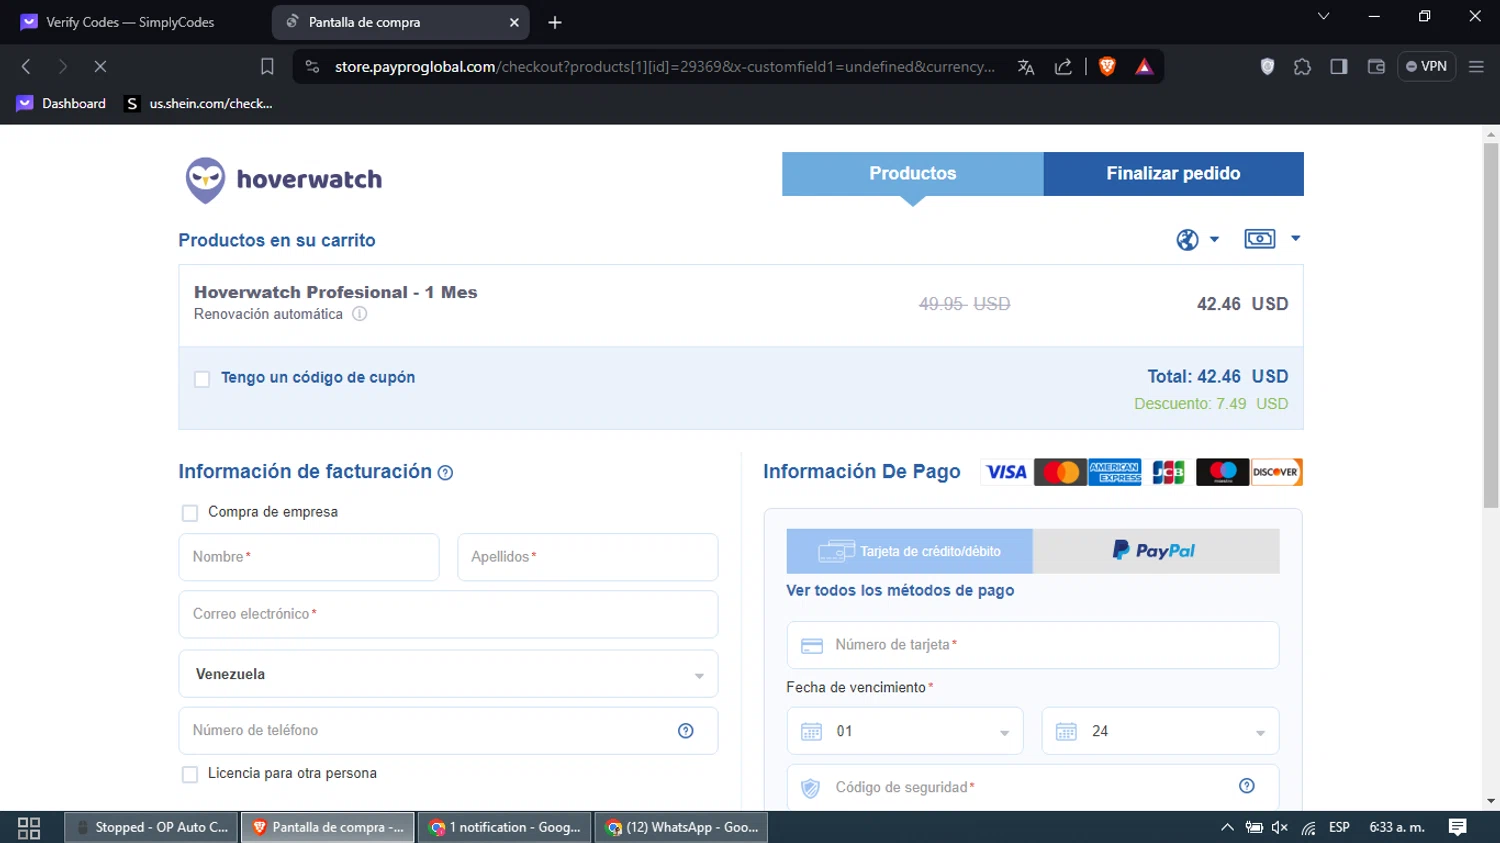Click the 42.46 USD product price
1500x843 pixels.
pos(1242,304)
